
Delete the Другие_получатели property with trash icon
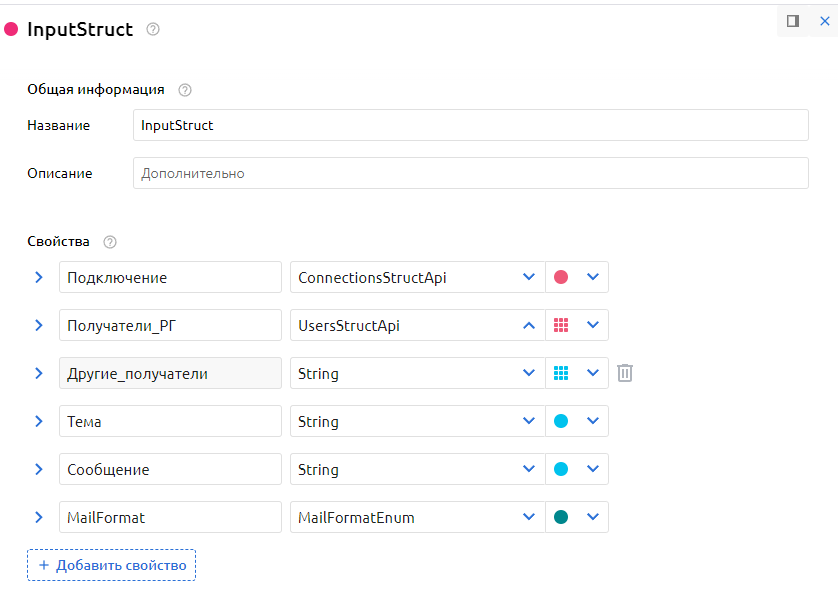(x=625, y=373)
